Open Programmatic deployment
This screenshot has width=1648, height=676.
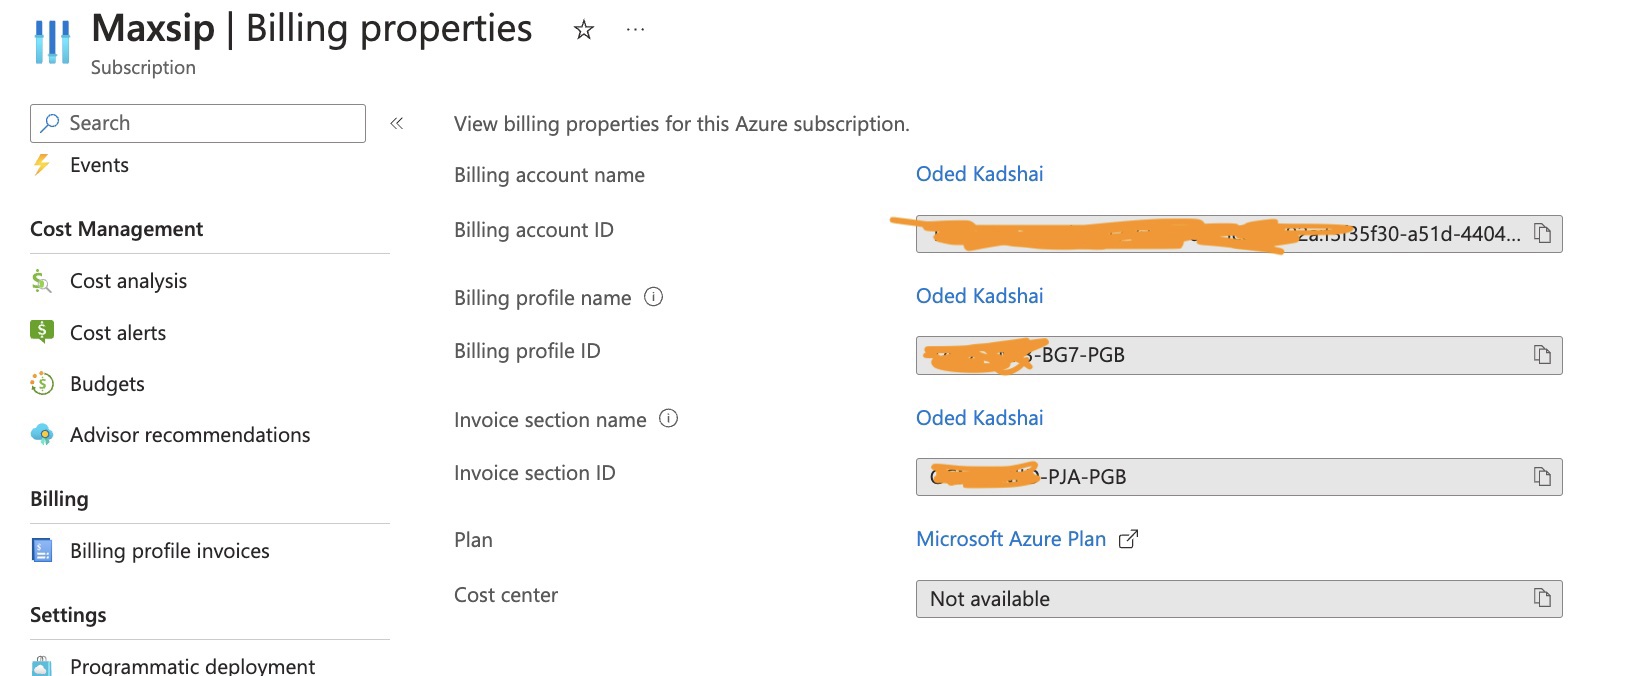tap(192, 665)
